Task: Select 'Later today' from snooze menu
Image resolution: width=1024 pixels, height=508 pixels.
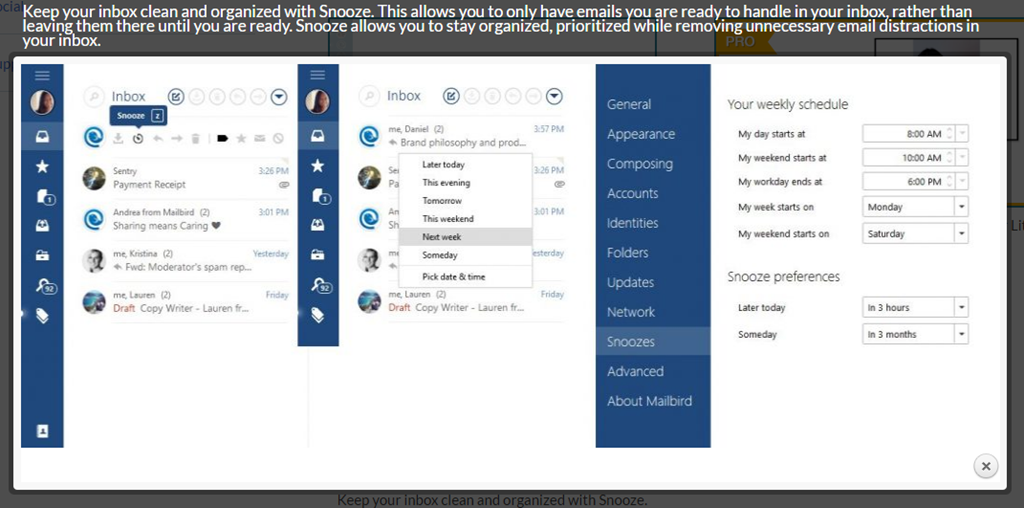Action: click(x=443, y=165)
